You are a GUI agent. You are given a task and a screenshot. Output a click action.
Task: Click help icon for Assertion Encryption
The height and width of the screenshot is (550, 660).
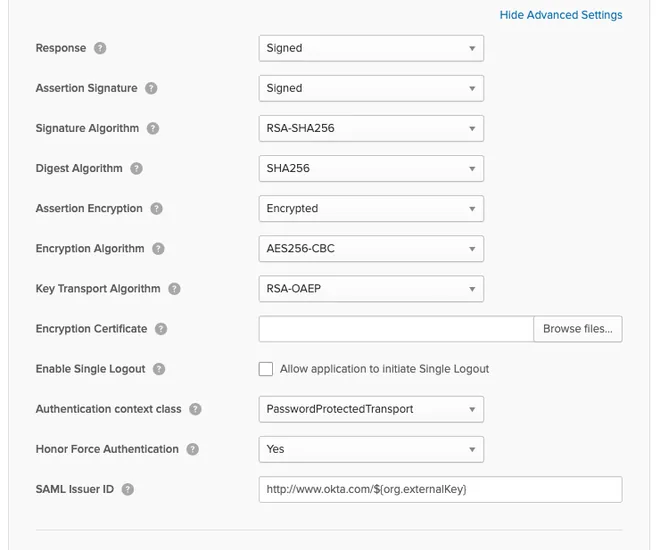[157, 209]
